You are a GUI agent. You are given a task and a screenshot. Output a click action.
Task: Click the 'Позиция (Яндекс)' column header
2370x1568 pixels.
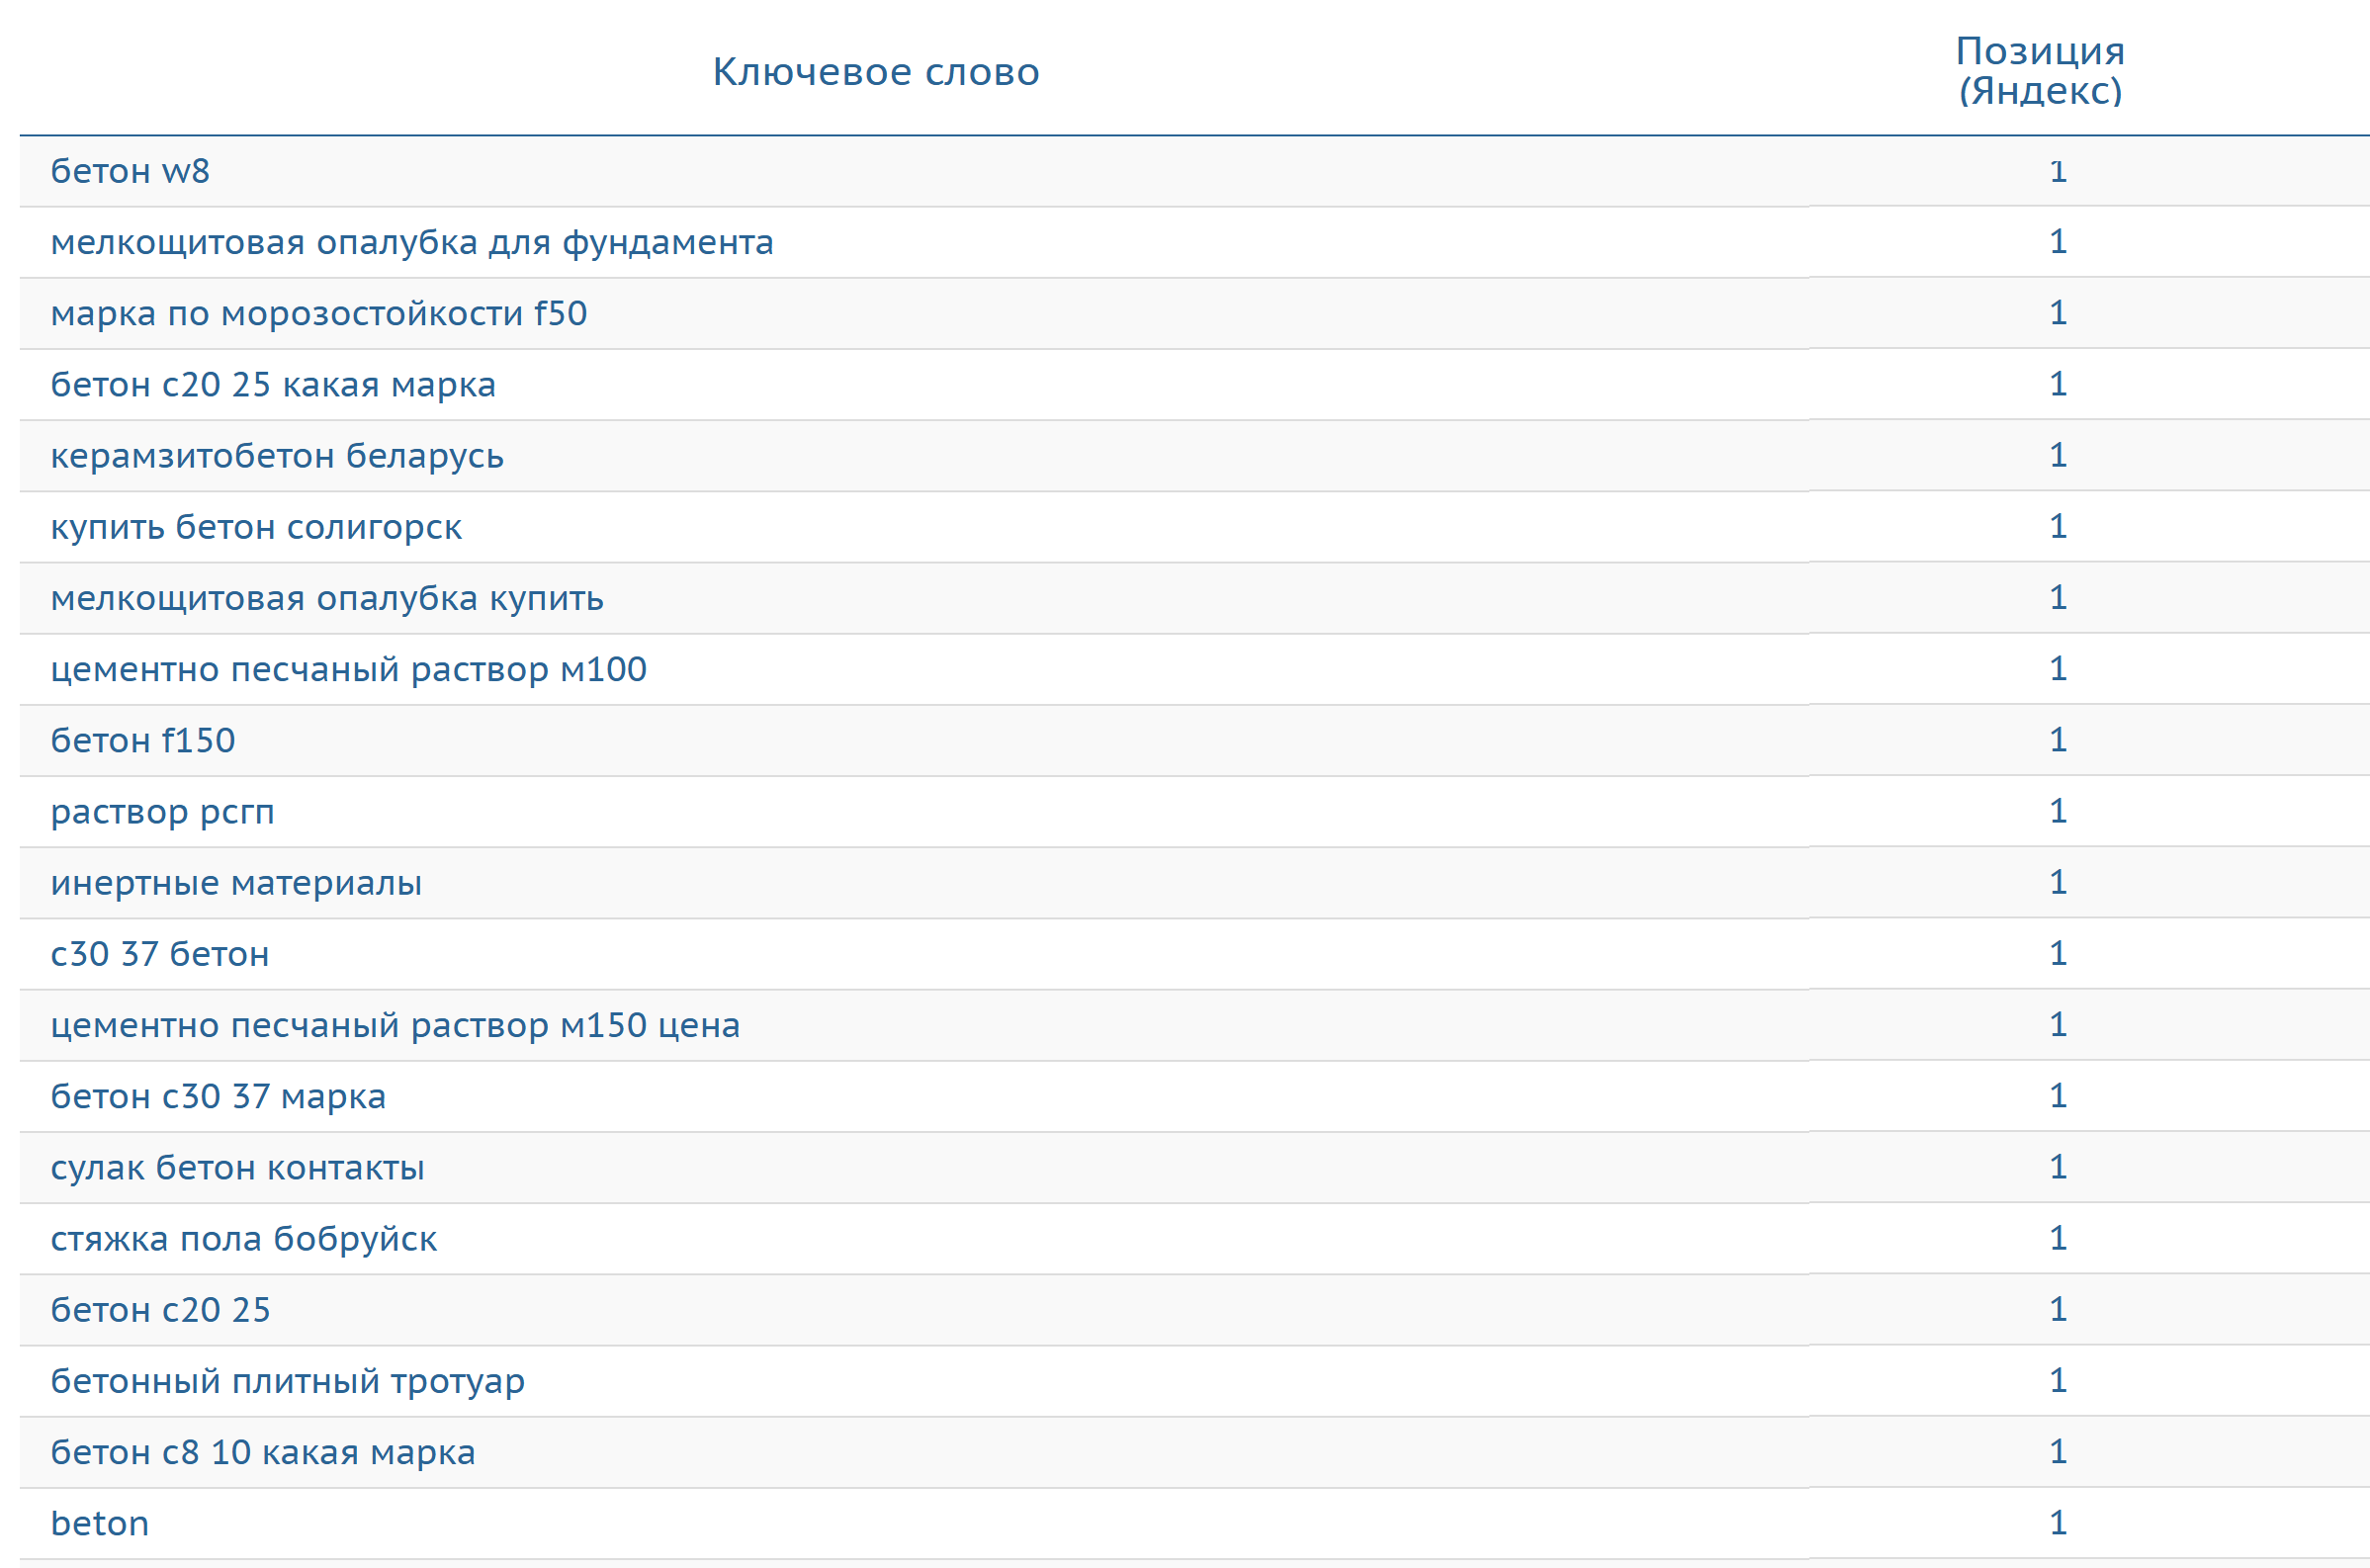(x=2039, y=71)
